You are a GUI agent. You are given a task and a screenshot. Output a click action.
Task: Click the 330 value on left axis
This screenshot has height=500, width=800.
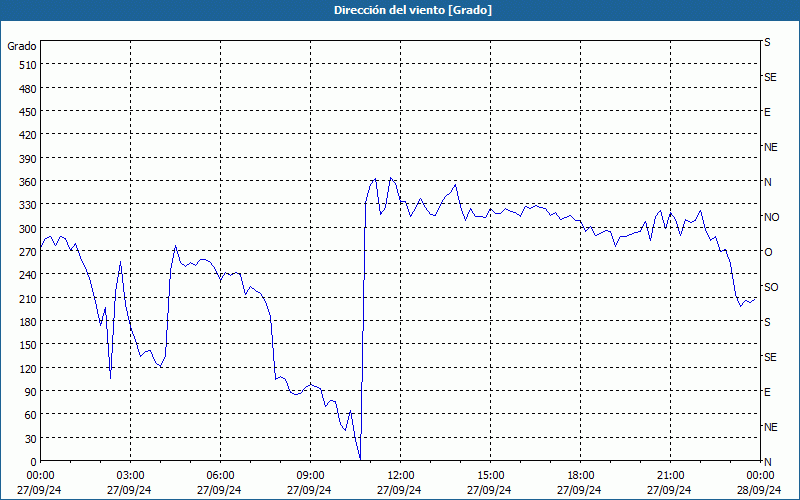(x=28, y=205)
